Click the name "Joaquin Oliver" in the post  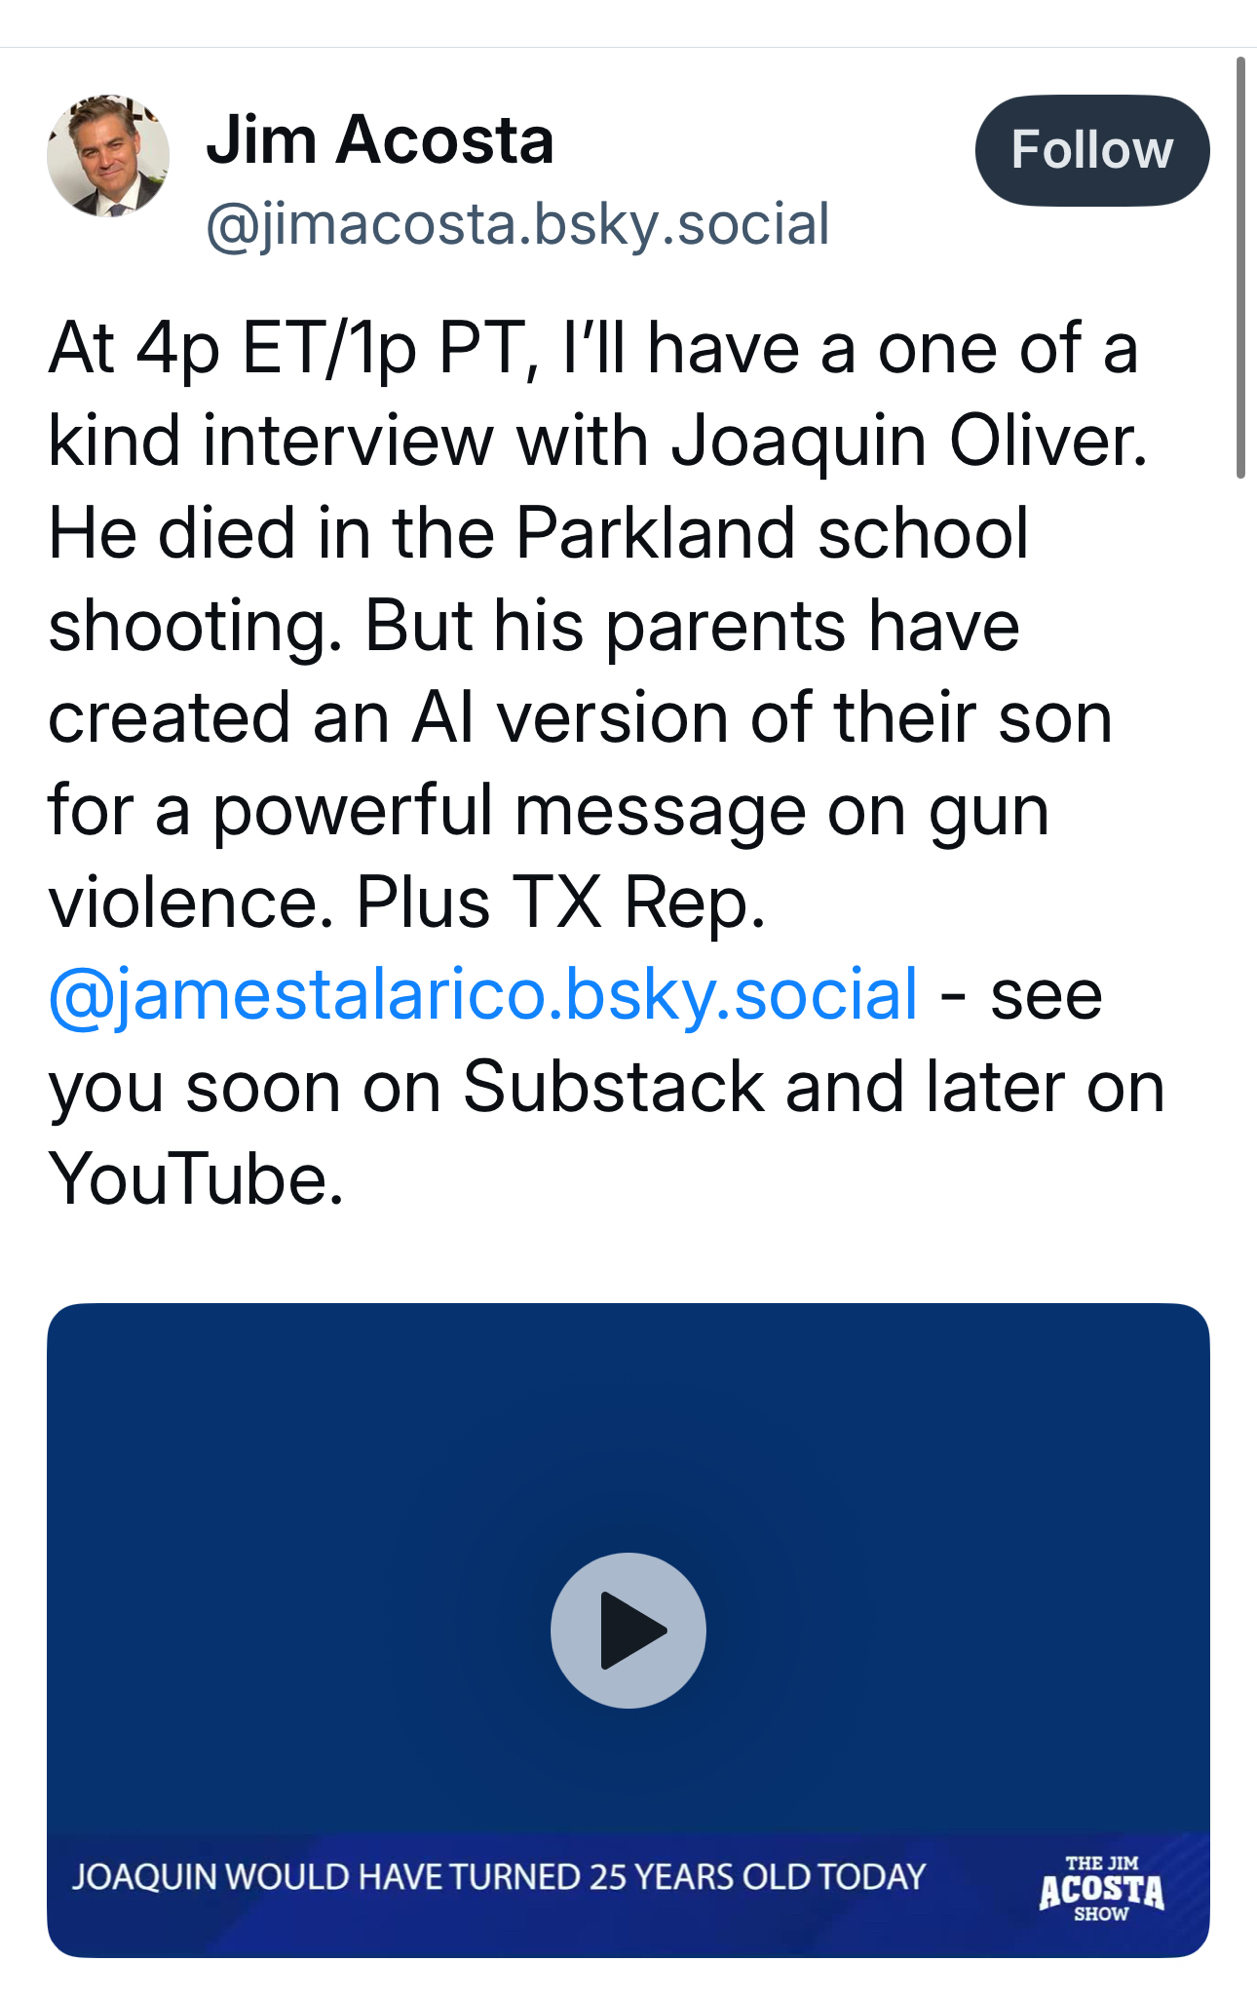[908, 441]
